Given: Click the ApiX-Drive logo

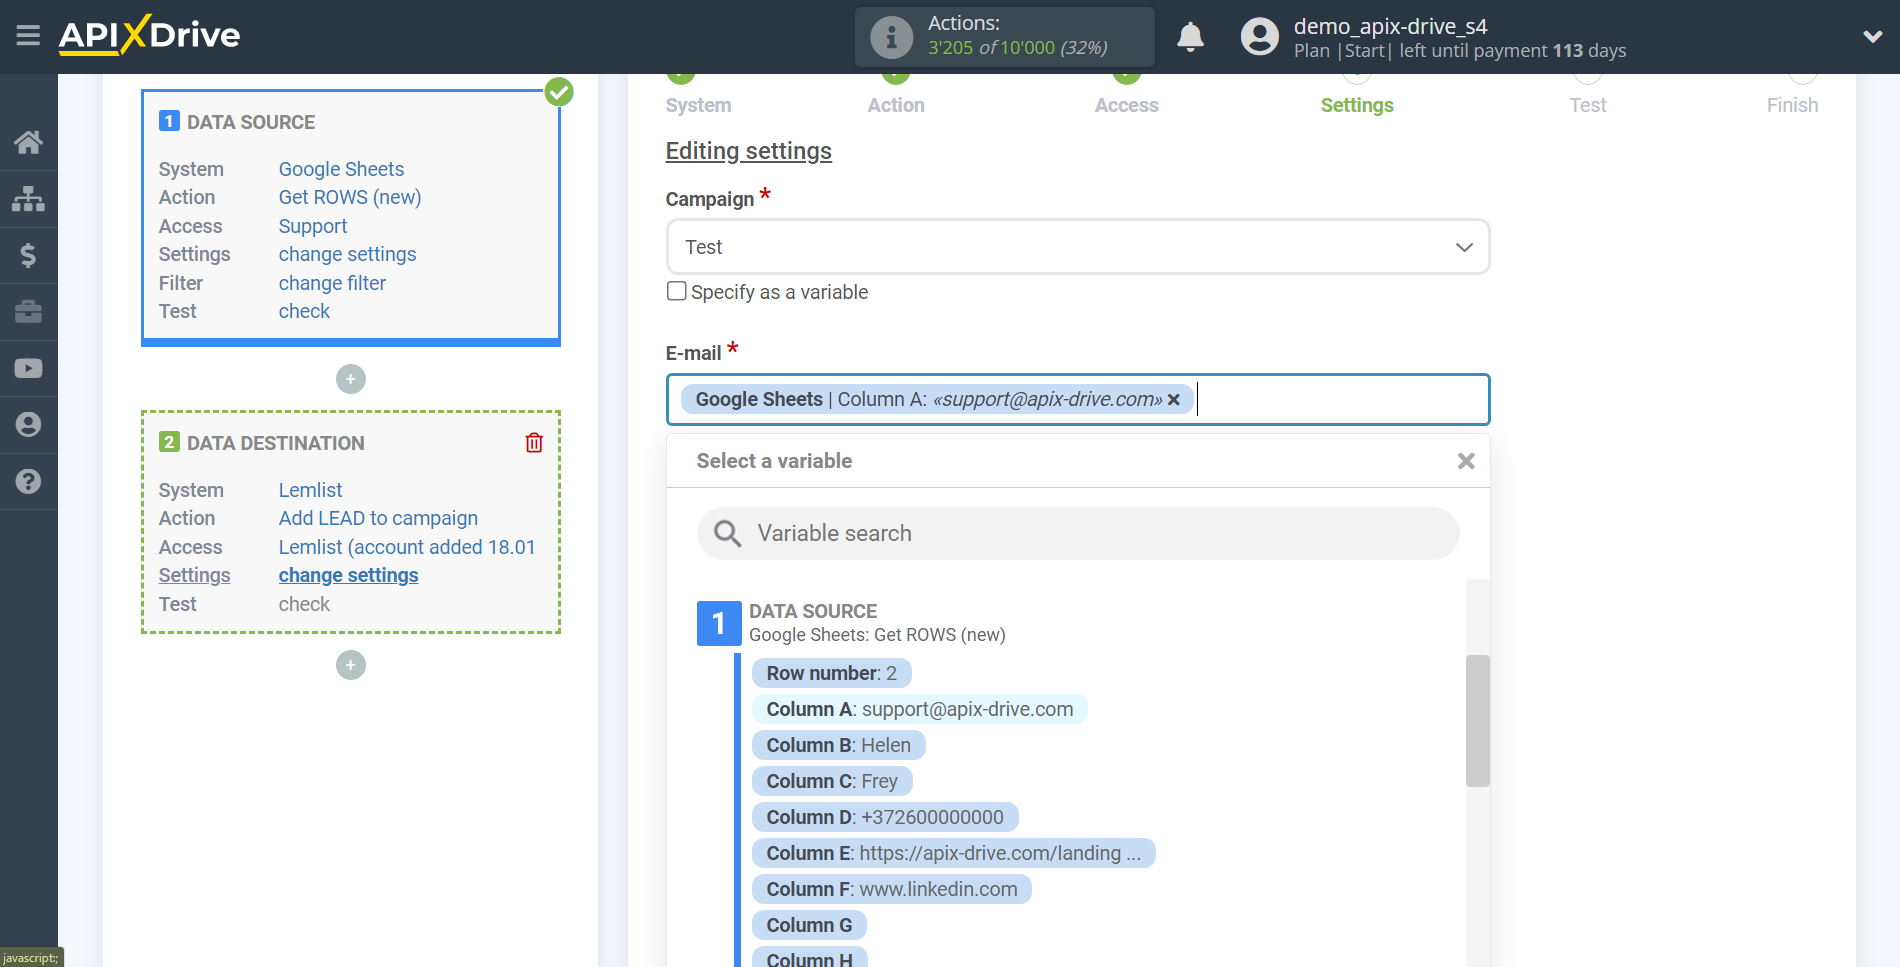Looking at the screenshot, I should tap(149, 35).
